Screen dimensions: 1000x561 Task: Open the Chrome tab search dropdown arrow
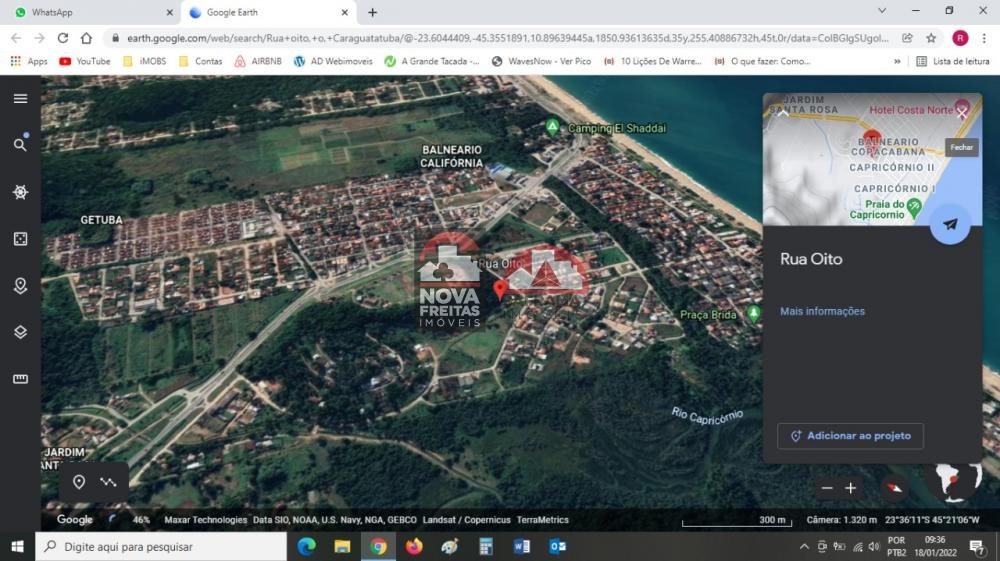pyautogui.click(x=881, y=12)
